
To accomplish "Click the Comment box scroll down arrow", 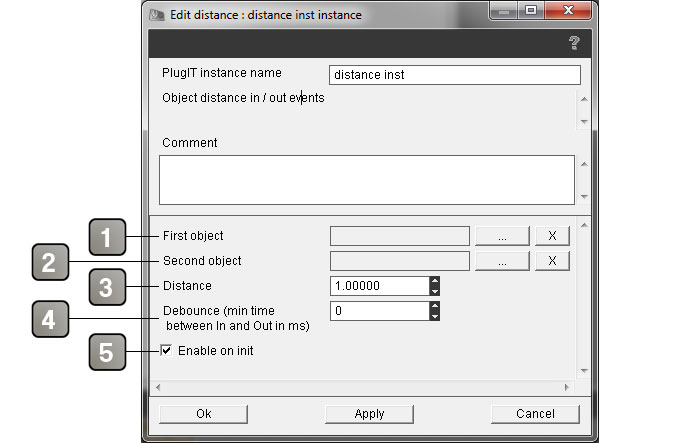I will coord(584,196).
